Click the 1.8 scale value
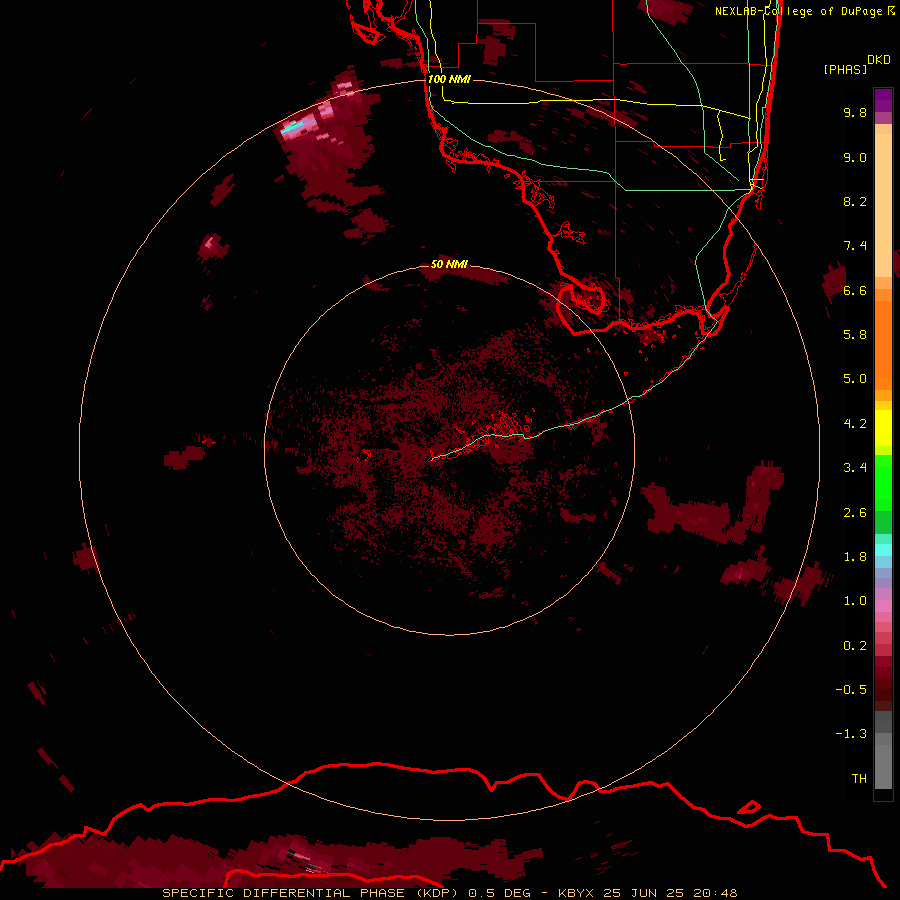This screenshot has height=900, width=900. pos(855,557)
